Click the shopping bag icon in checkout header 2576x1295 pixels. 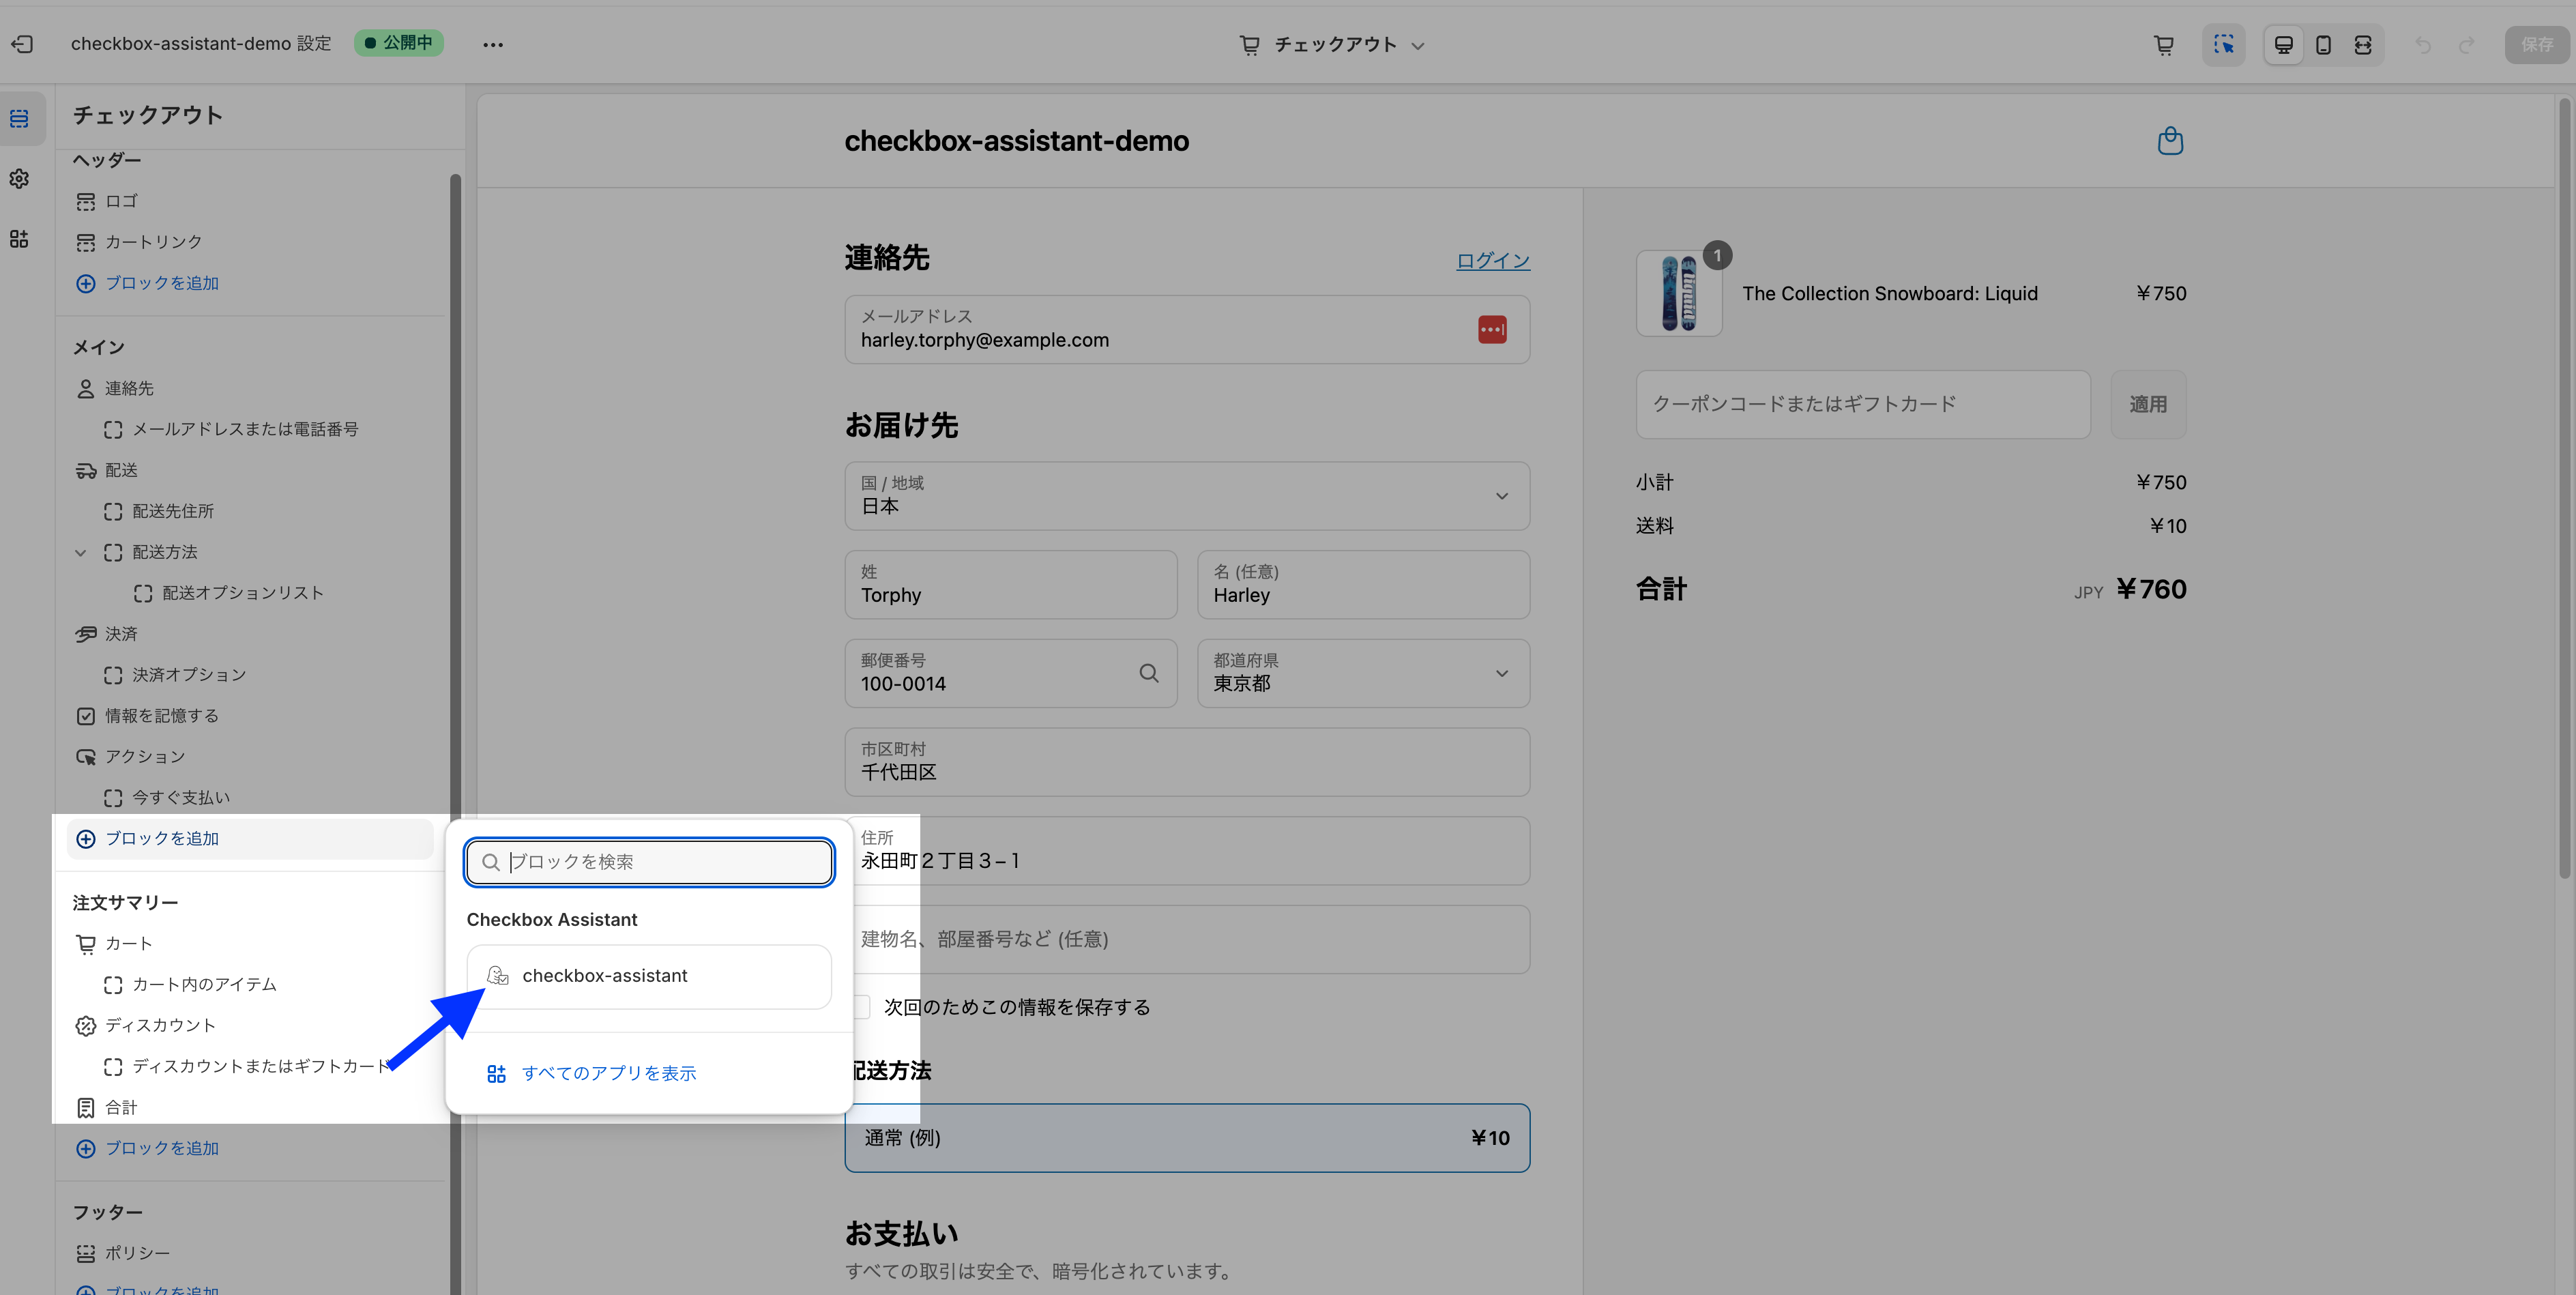pyautogui.click(x=2170, y=141)
